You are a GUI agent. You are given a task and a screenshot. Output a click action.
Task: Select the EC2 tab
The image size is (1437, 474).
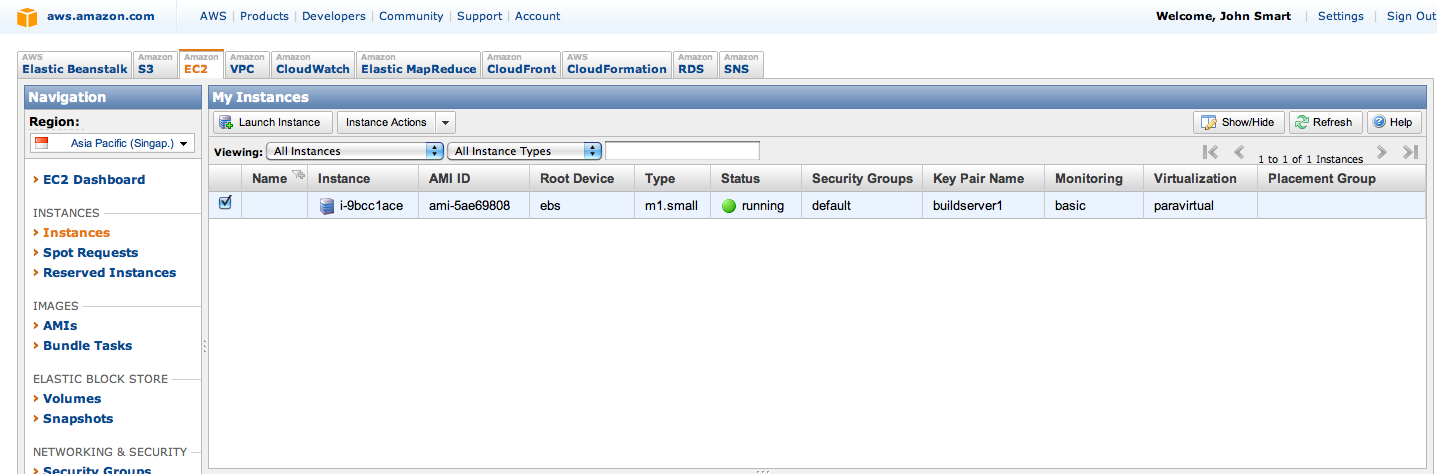[202, 64]
